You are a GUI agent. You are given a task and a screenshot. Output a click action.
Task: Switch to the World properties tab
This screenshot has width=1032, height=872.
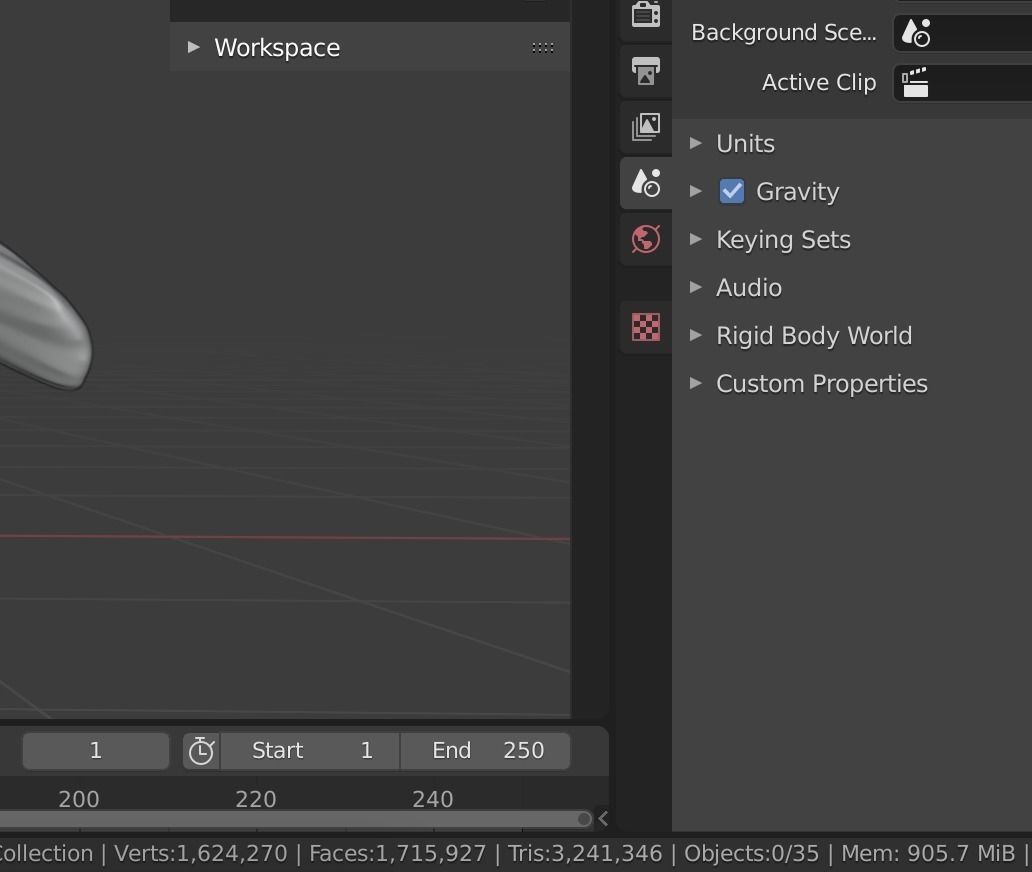point(646,239)
